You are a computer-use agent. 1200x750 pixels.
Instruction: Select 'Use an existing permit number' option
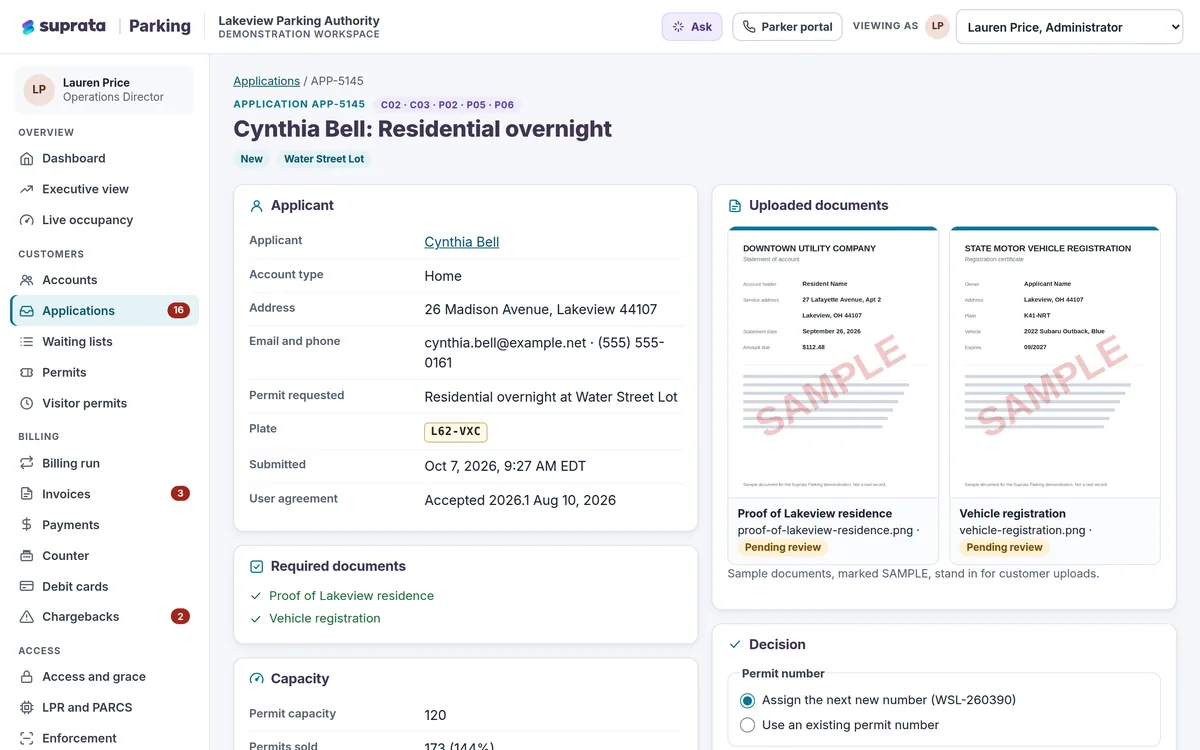click(x=747, y=725)
